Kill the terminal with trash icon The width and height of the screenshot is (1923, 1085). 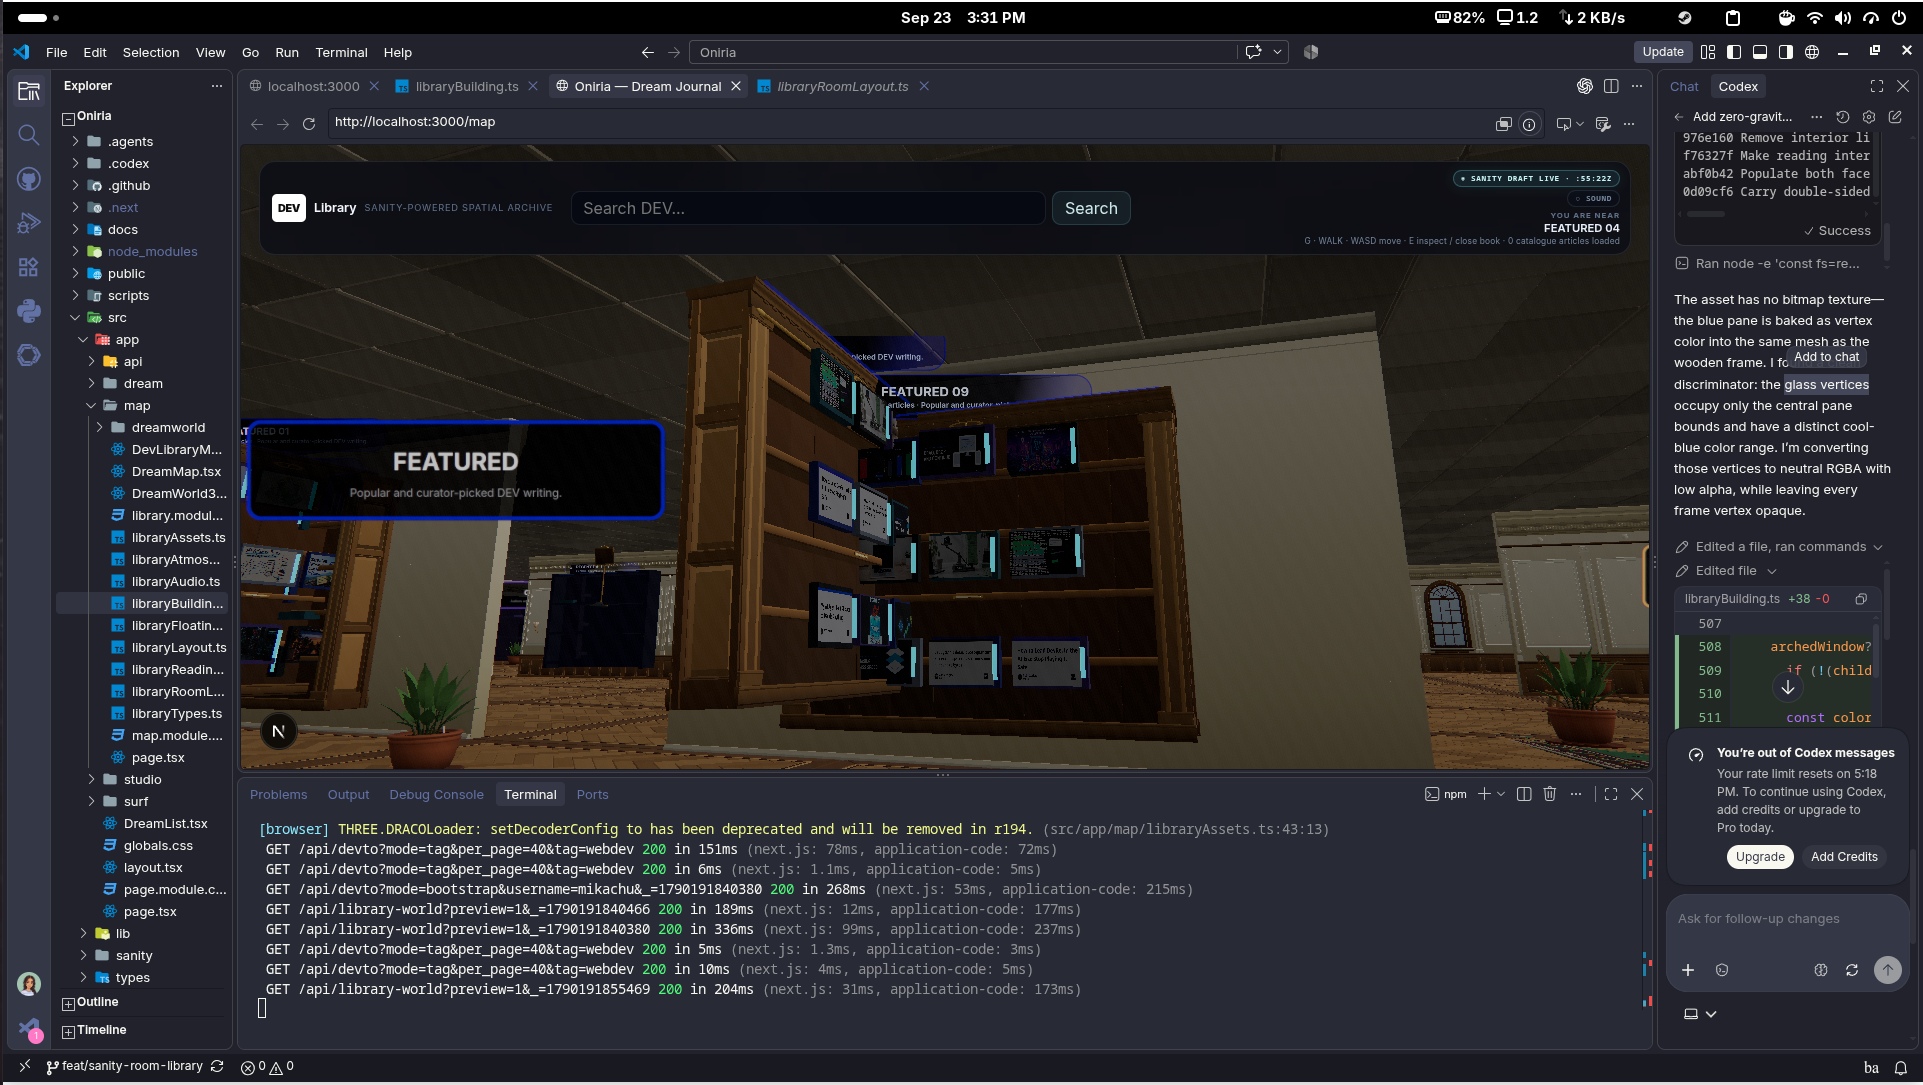1550,794
